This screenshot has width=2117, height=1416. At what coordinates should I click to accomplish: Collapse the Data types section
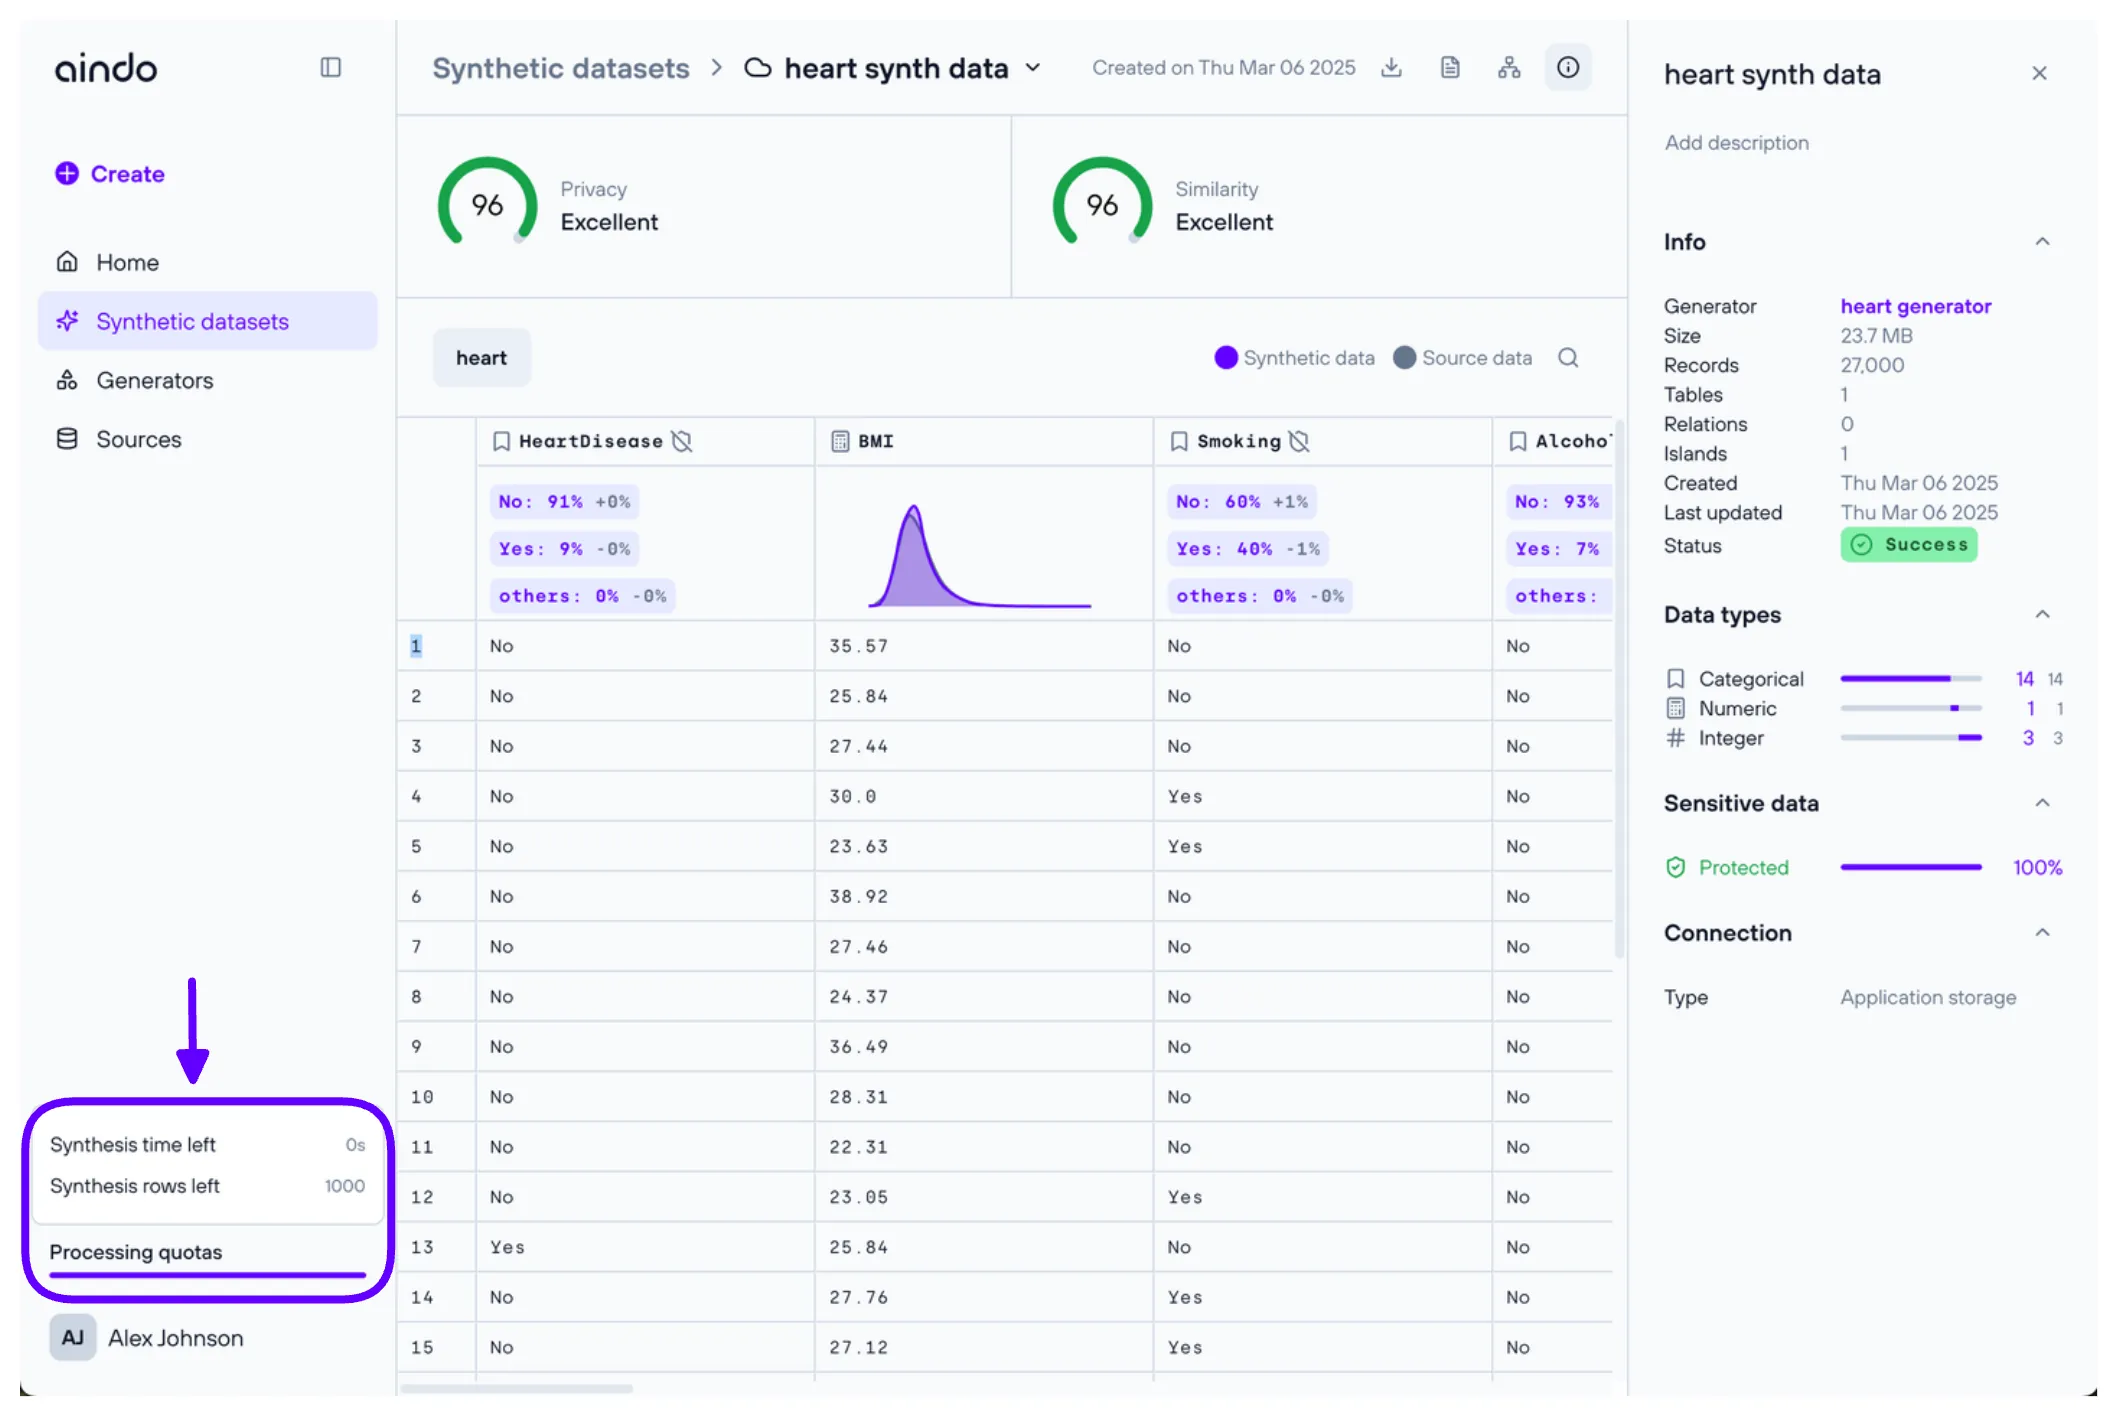click(x=2042, y=615)
